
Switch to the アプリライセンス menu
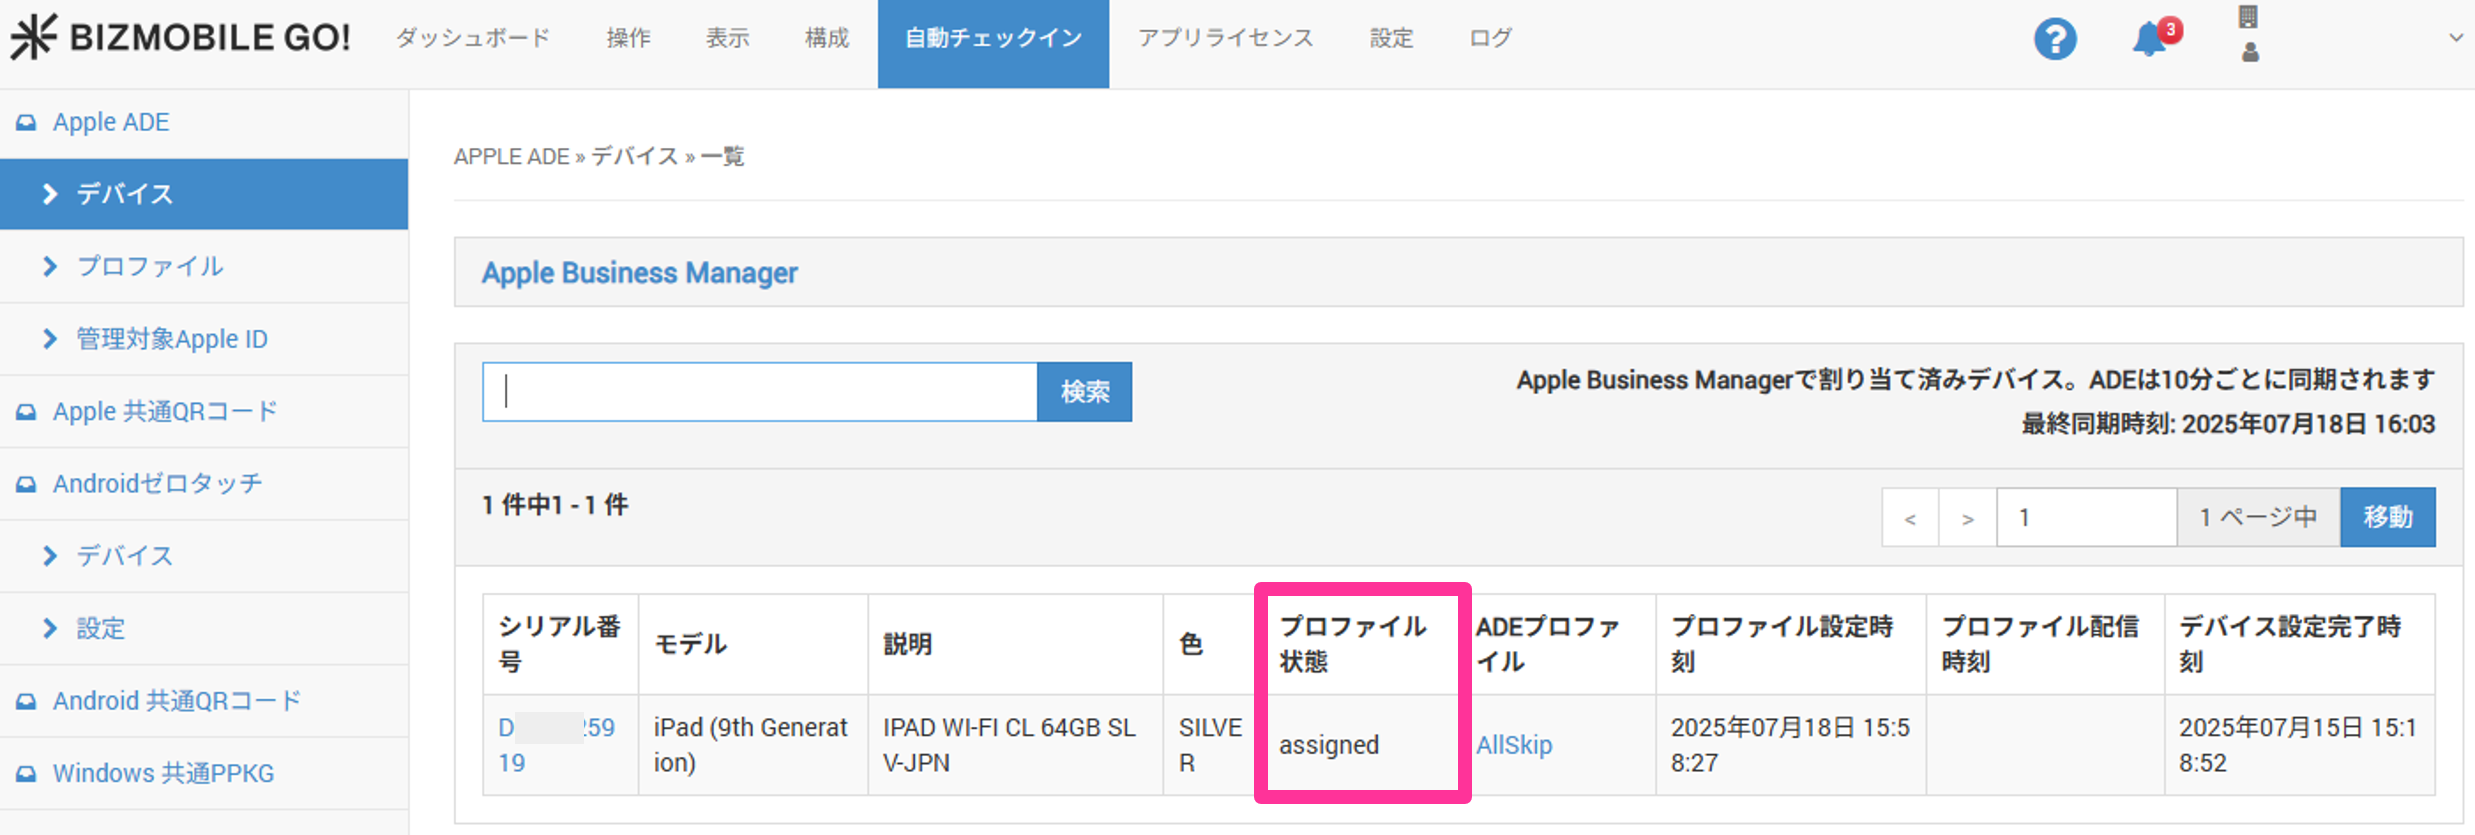(x=1225, y=38)
